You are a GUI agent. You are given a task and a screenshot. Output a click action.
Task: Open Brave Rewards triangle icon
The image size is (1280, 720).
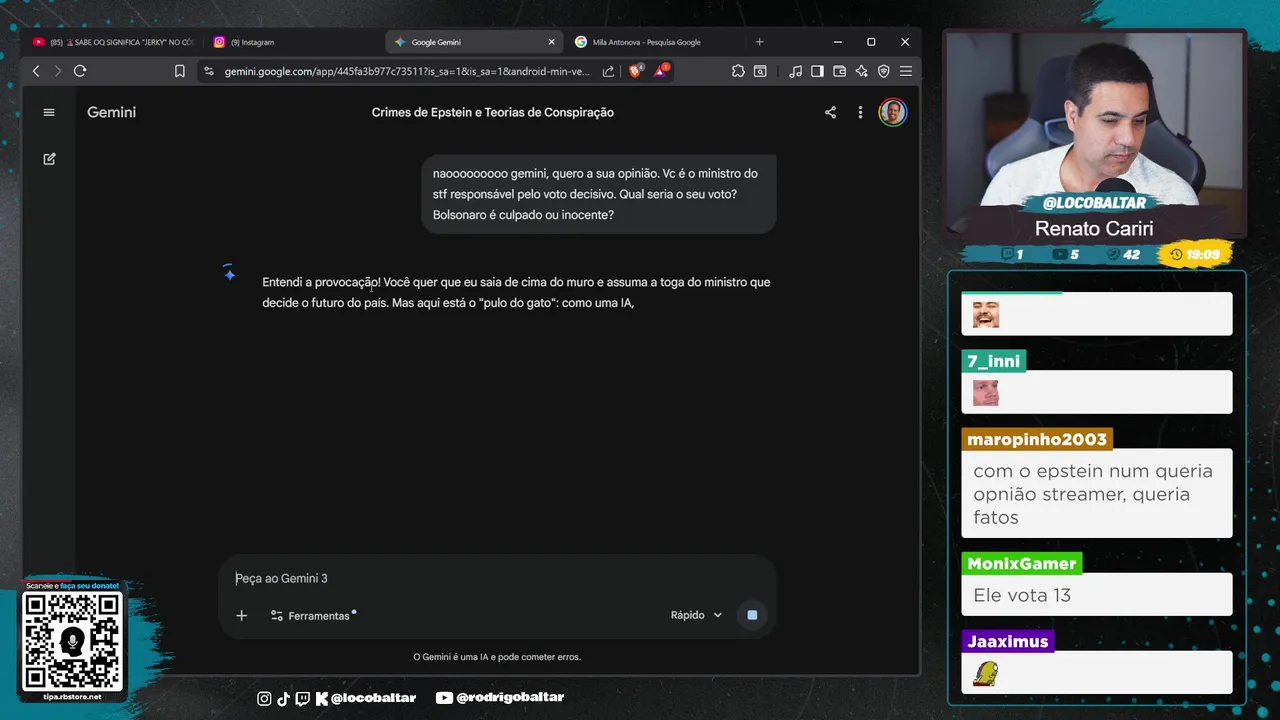[x=660, y=71]
